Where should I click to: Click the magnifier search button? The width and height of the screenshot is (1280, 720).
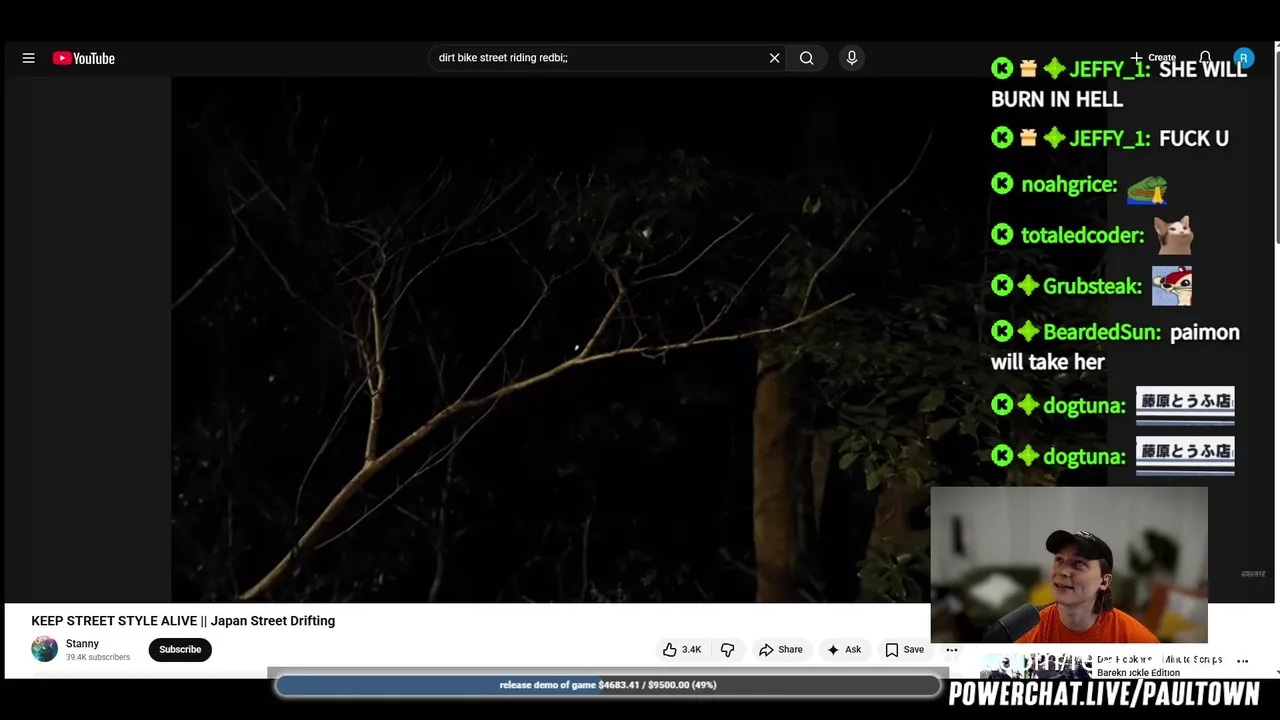[x=806, y=58]
